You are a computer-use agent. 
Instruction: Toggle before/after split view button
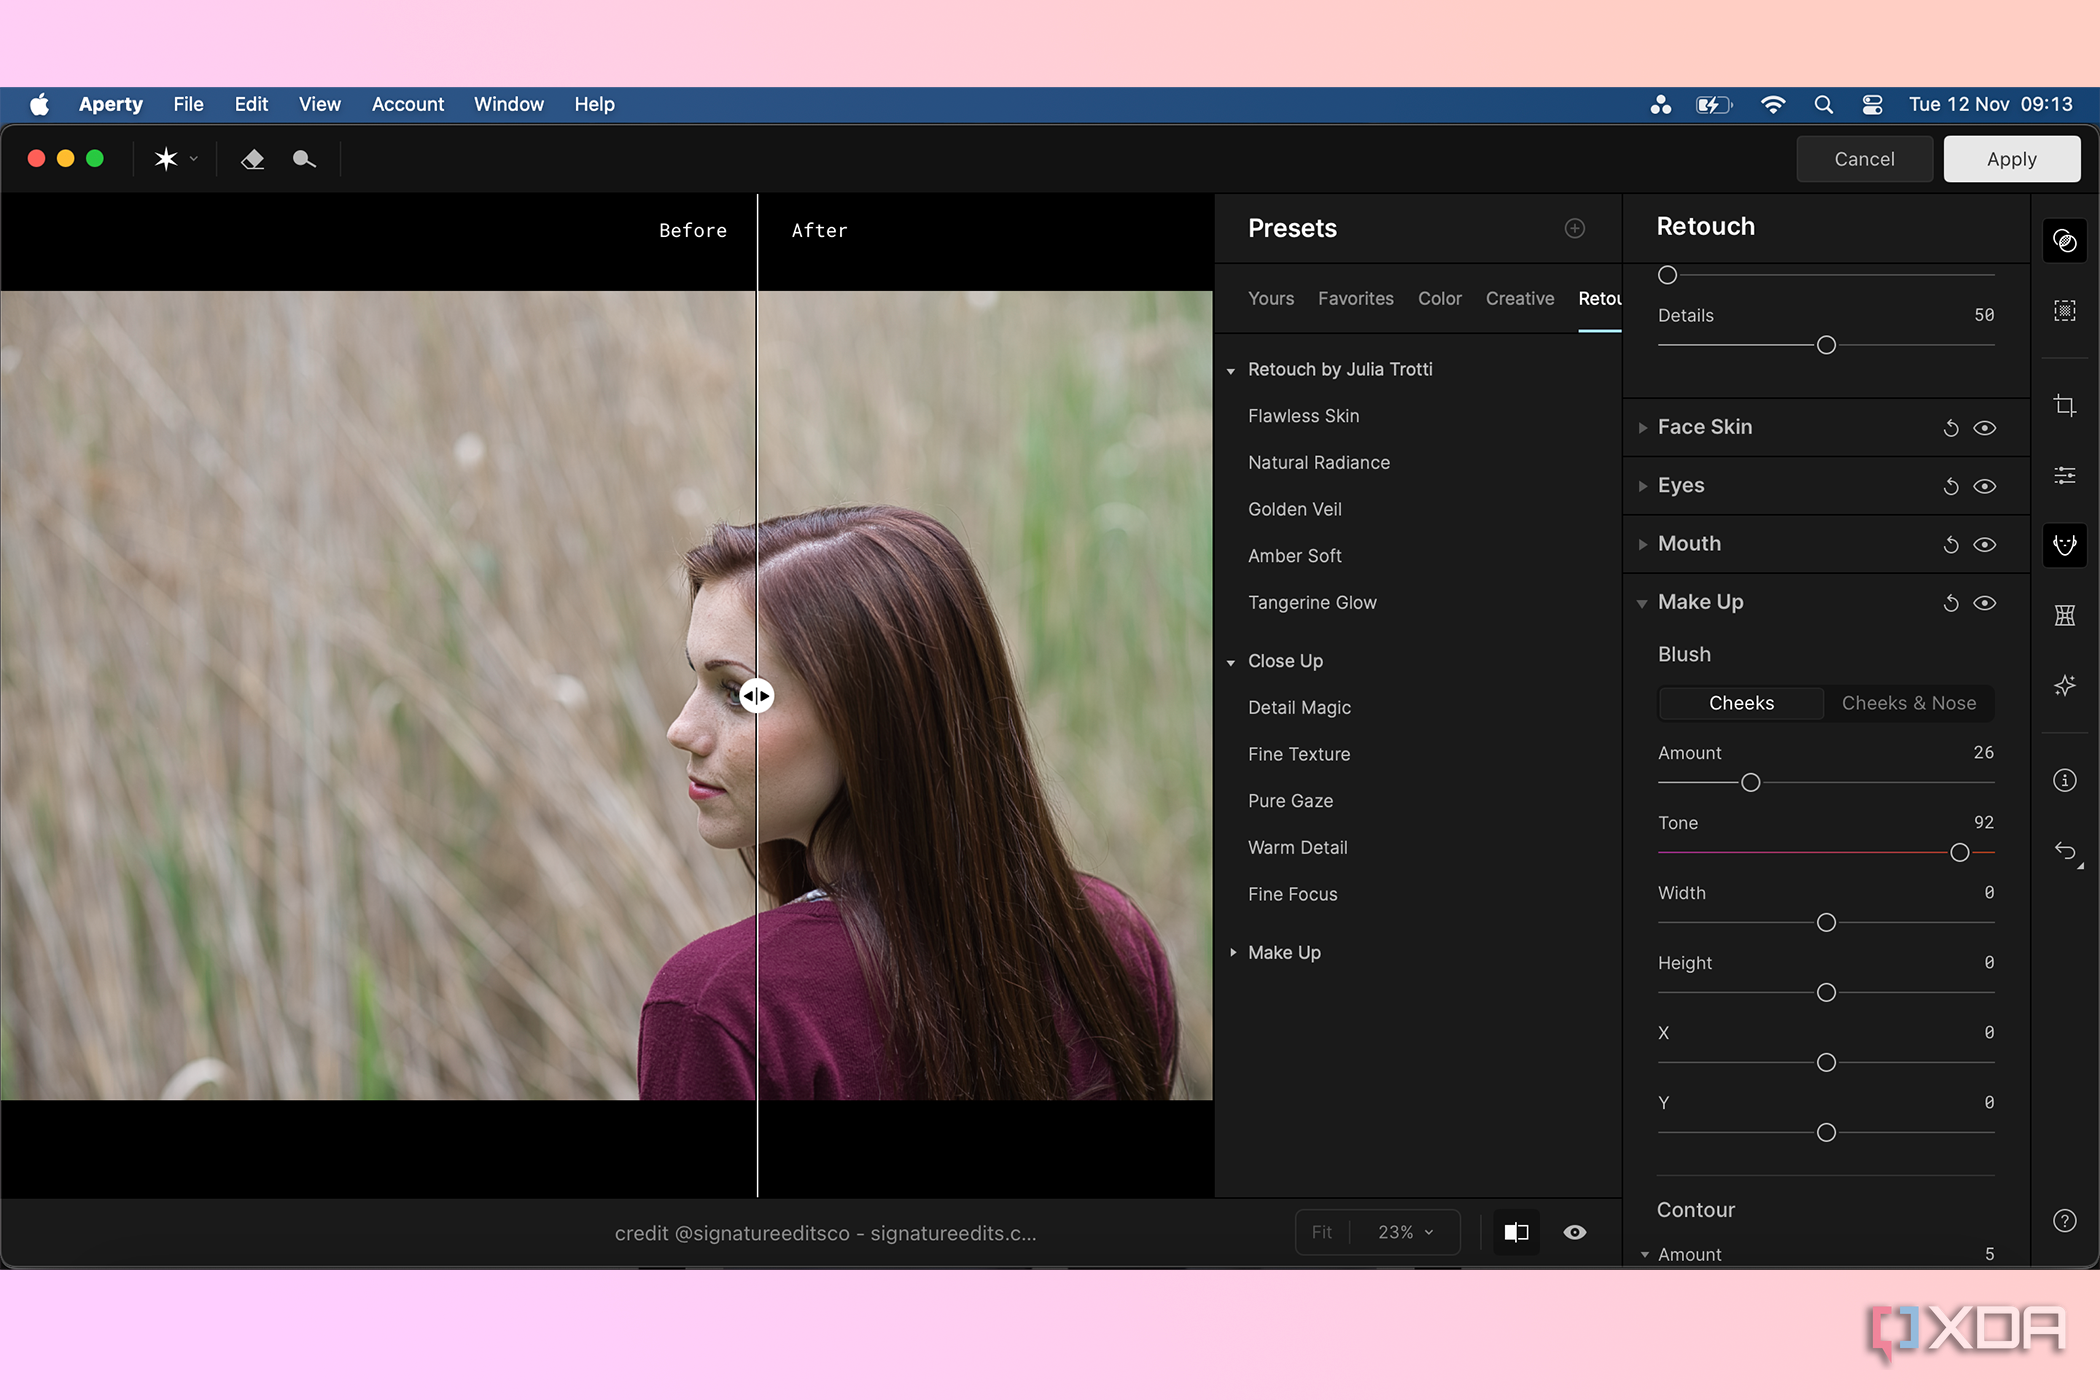point(1516,1232)
